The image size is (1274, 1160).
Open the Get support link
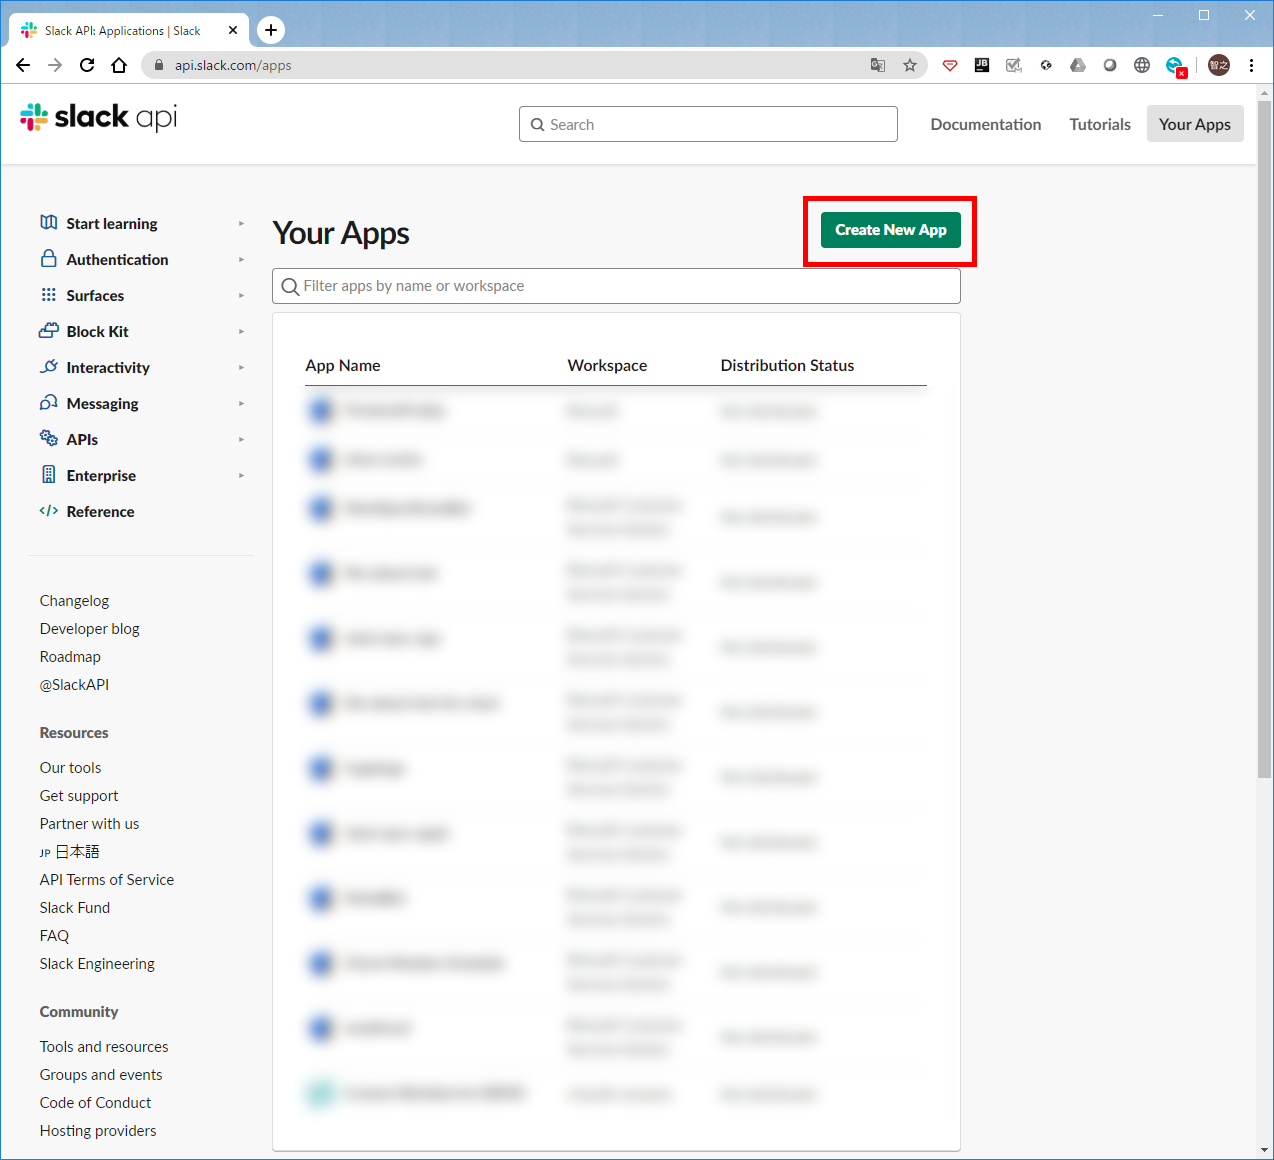[x=79, y=796]
